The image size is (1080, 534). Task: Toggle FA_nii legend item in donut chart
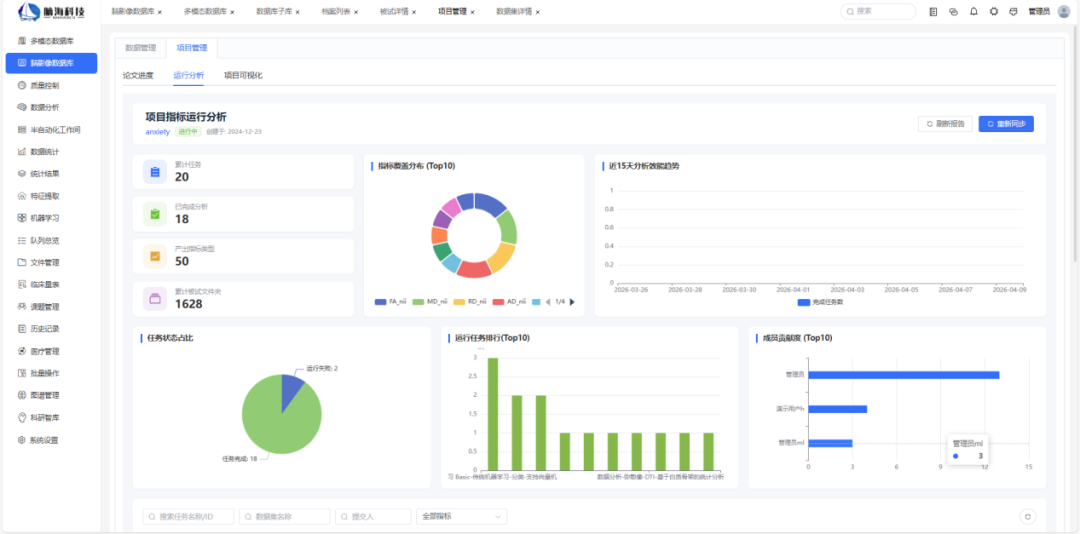pyautogui.click(x=391, y=302)
